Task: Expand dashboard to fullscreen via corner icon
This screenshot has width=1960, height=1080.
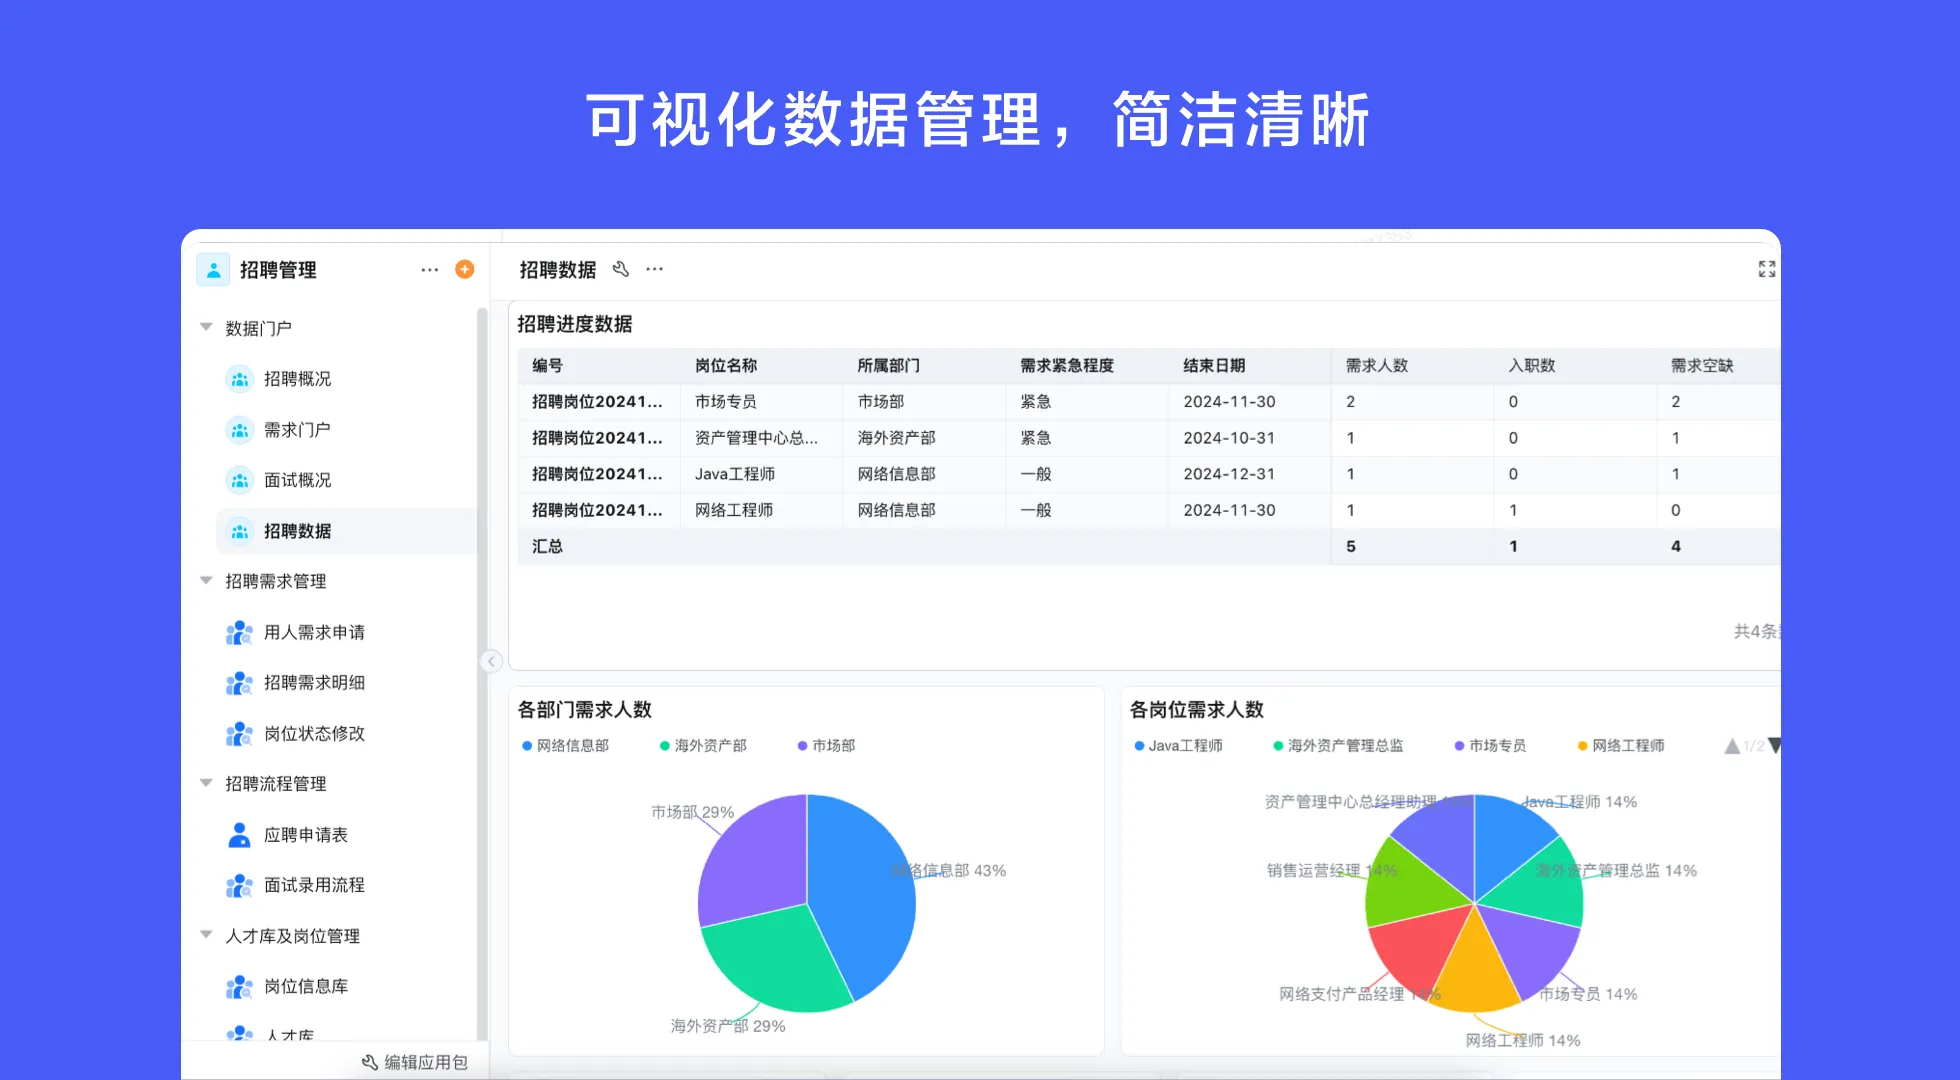Action: coord(1766,267)
